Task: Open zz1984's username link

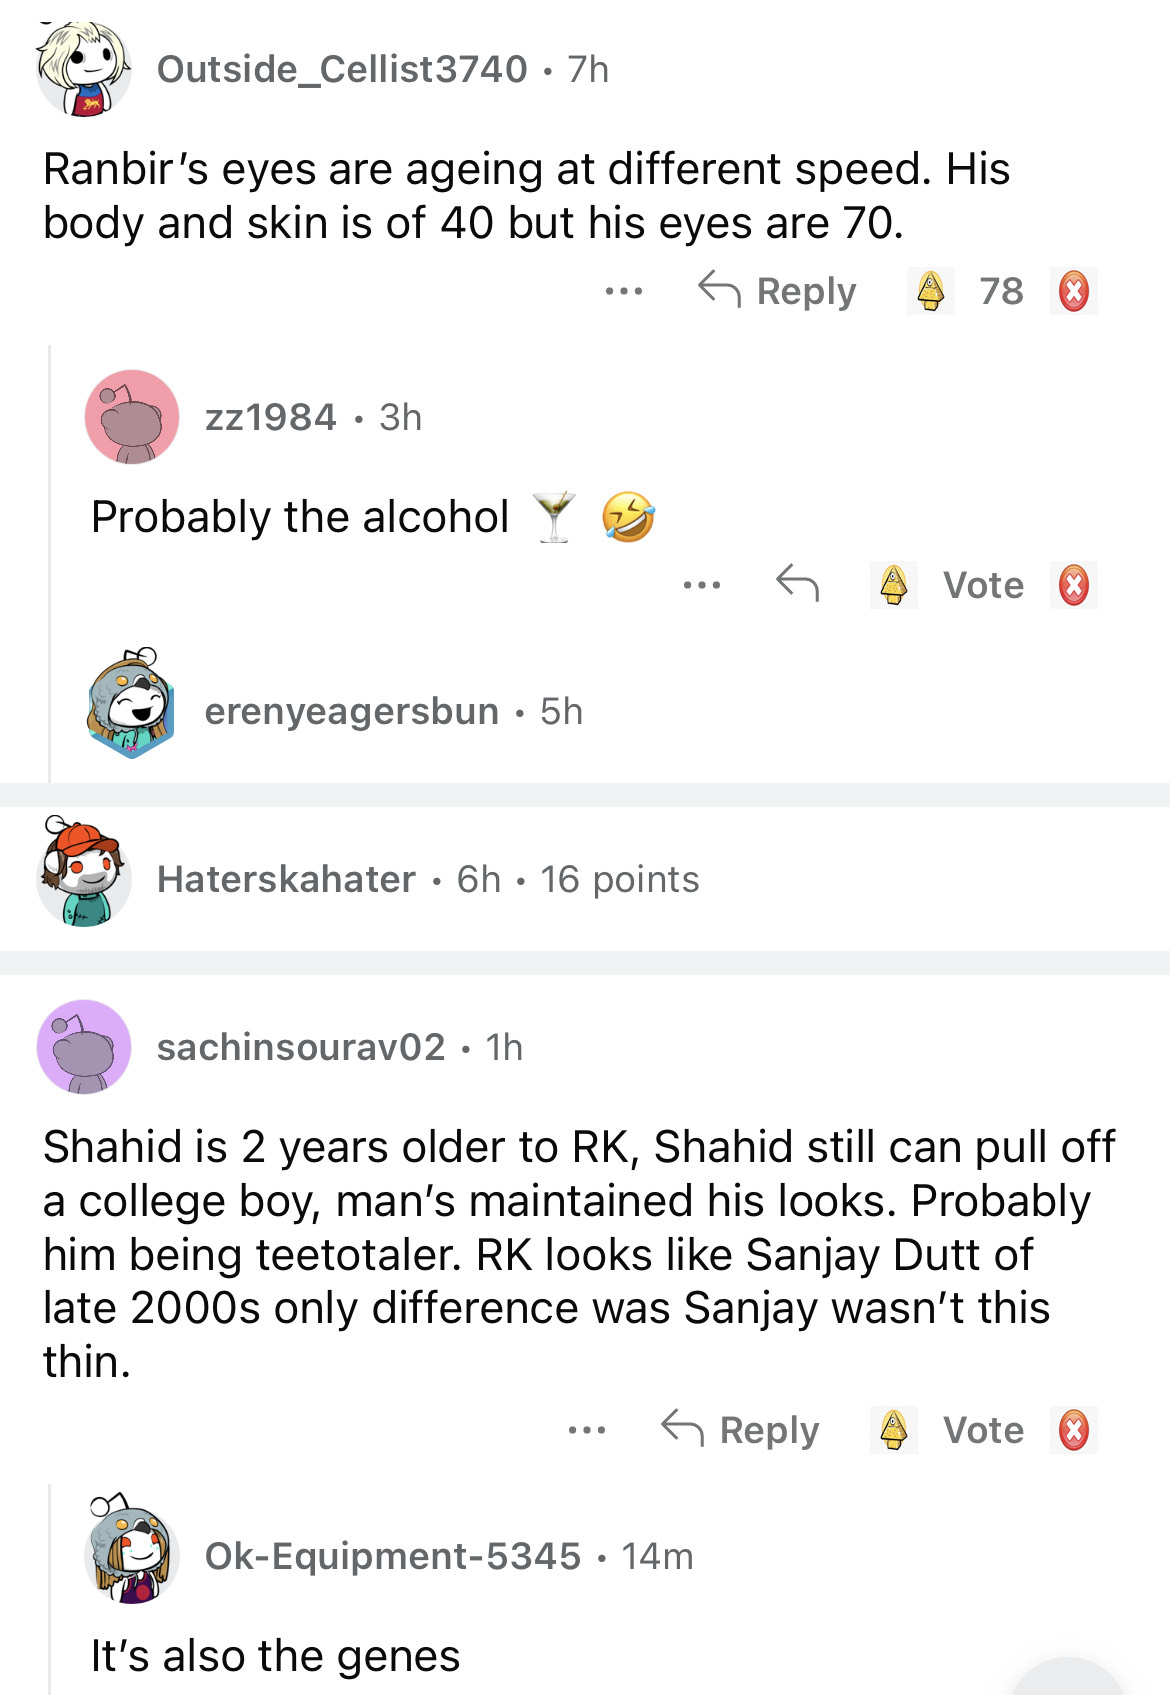Action: [x=271, y=417]
